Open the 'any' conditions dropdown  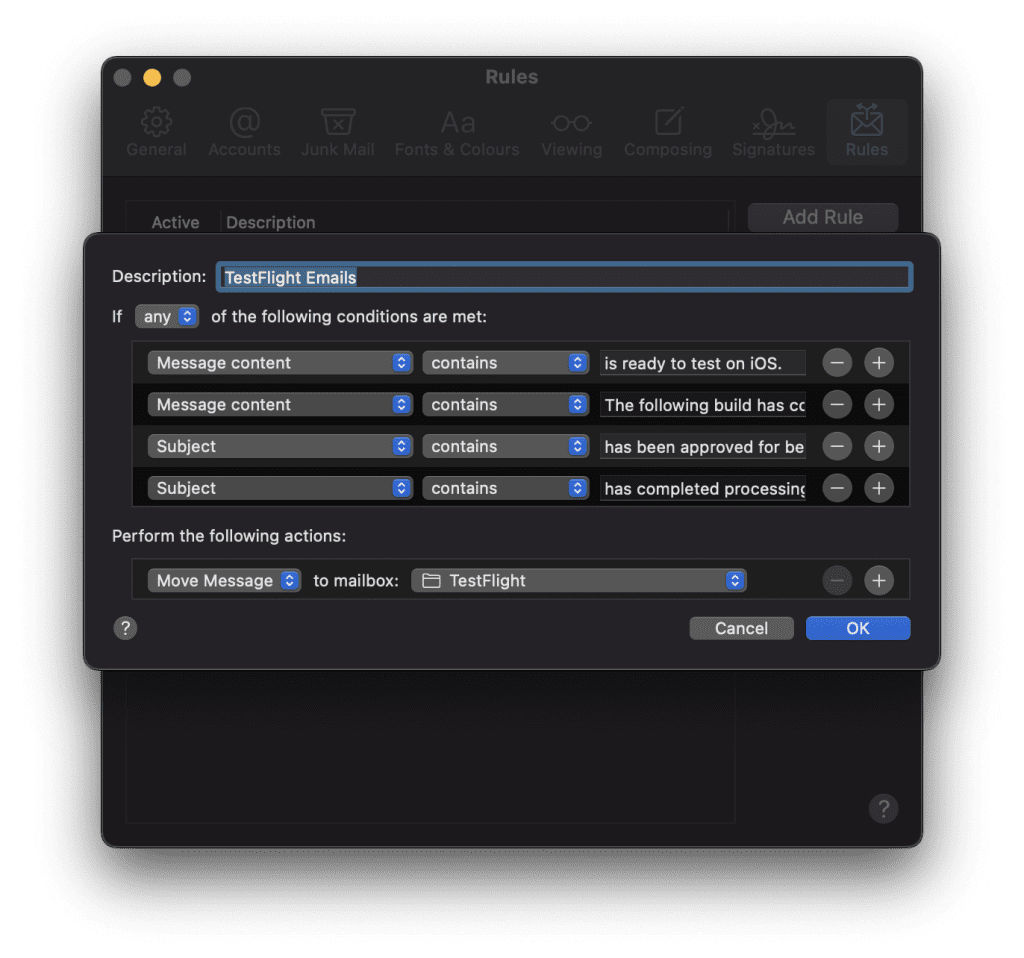coord(167,317)
